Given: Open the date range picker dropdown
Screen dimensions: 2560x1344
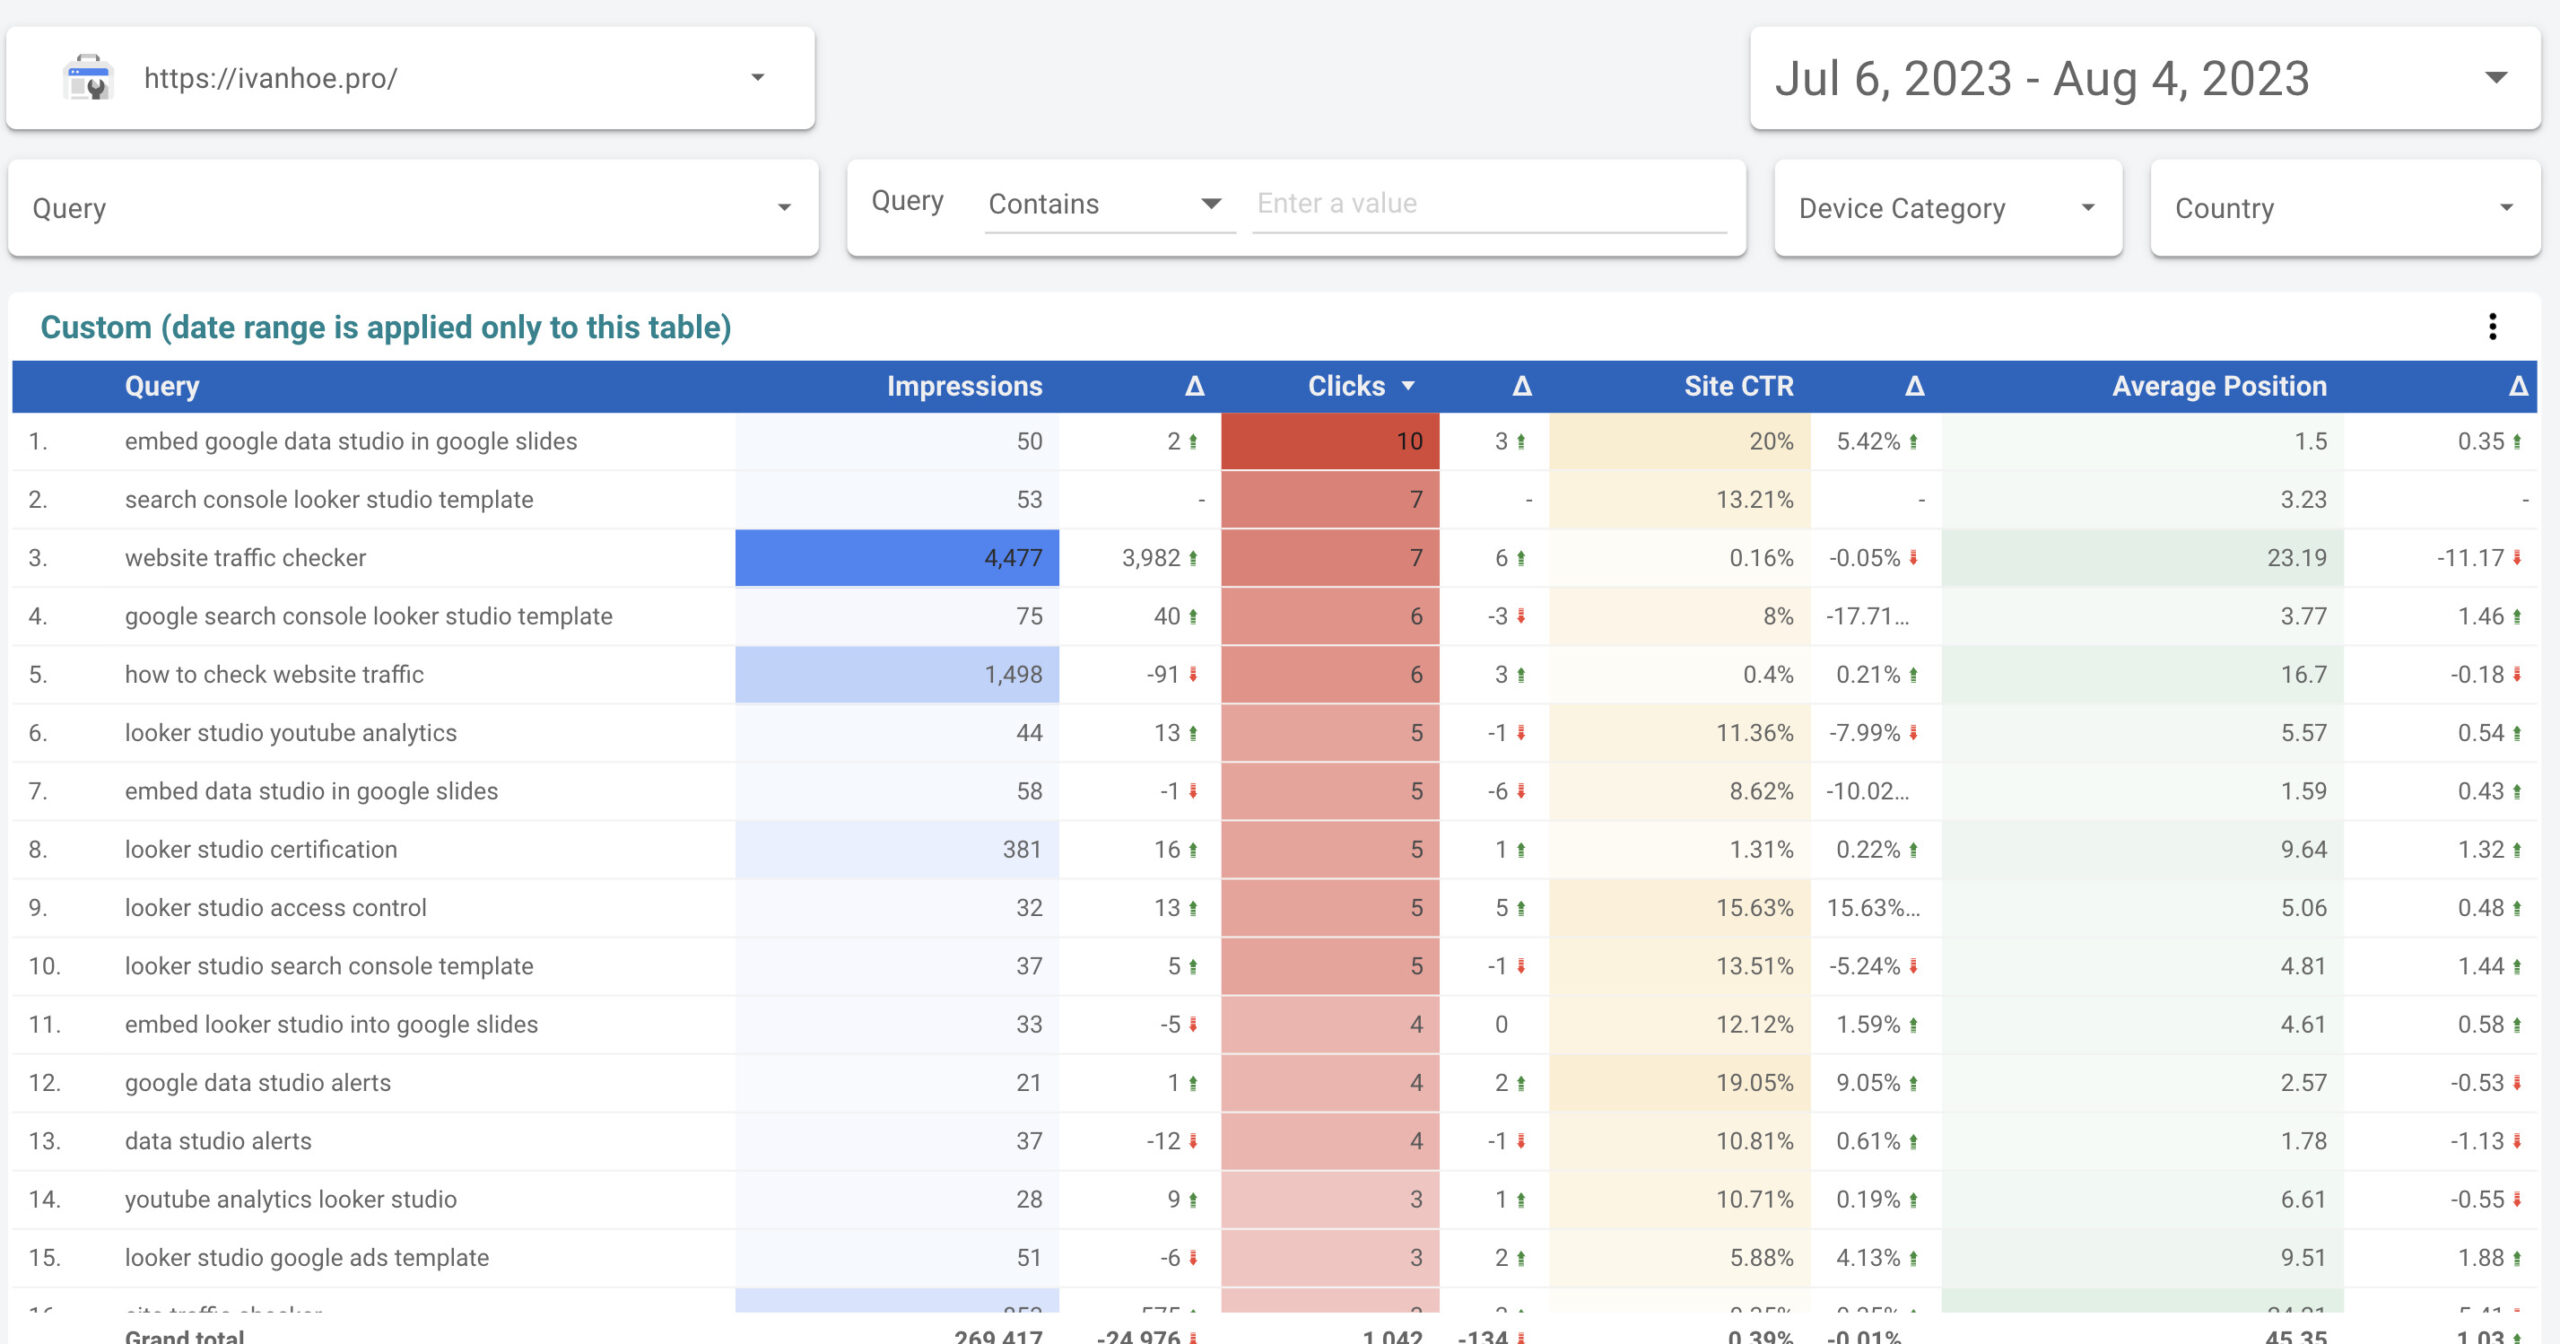Looking at the screenshot, I should point(2496,78).
